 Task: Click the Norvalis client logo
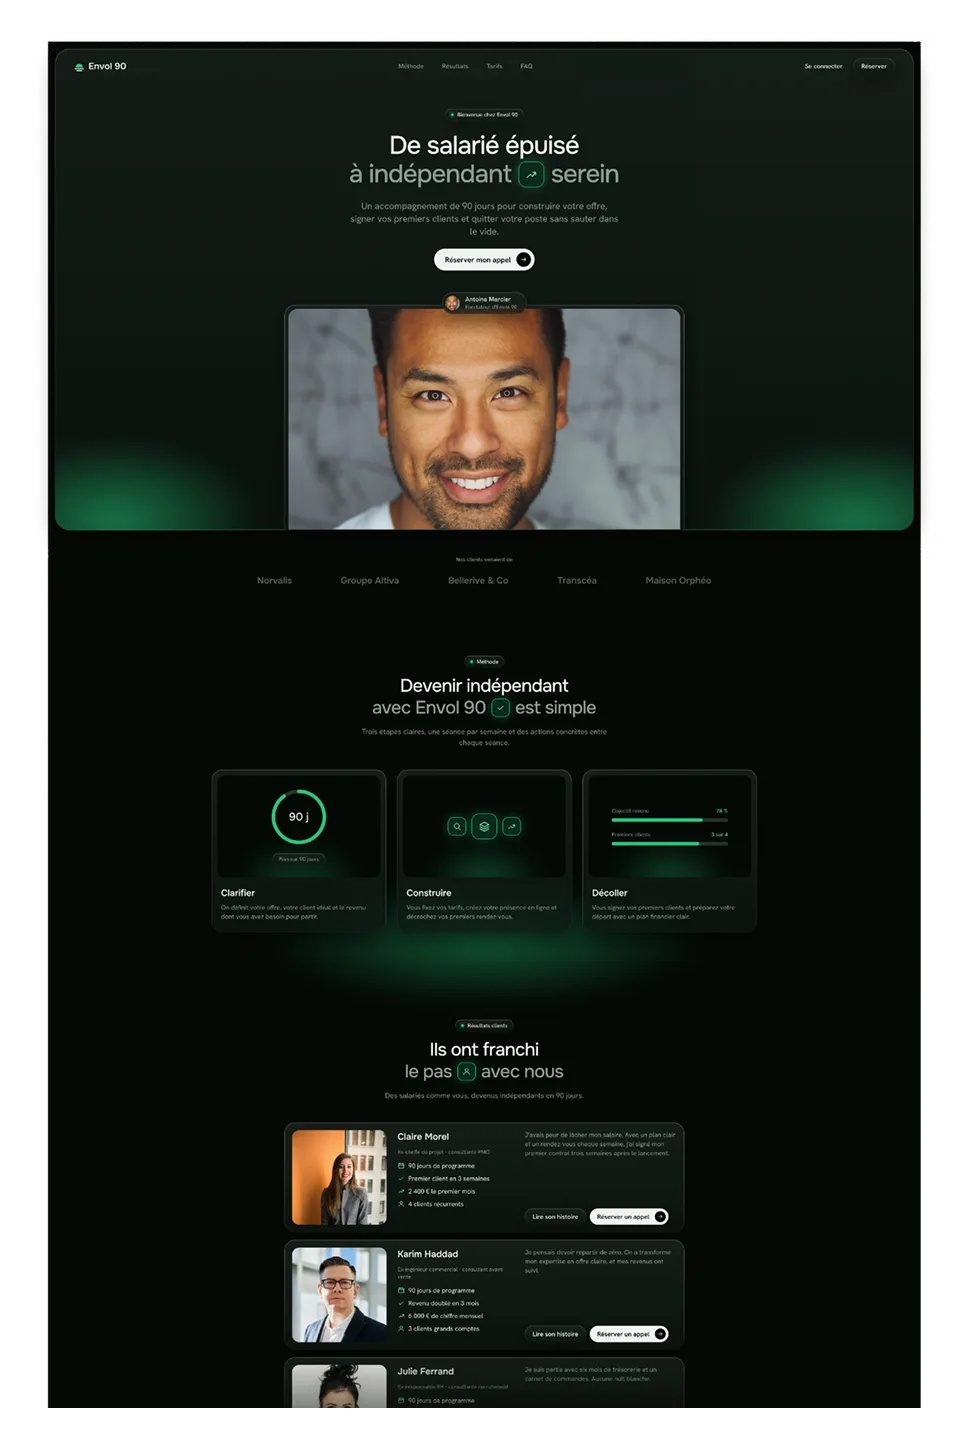(274, 581)
